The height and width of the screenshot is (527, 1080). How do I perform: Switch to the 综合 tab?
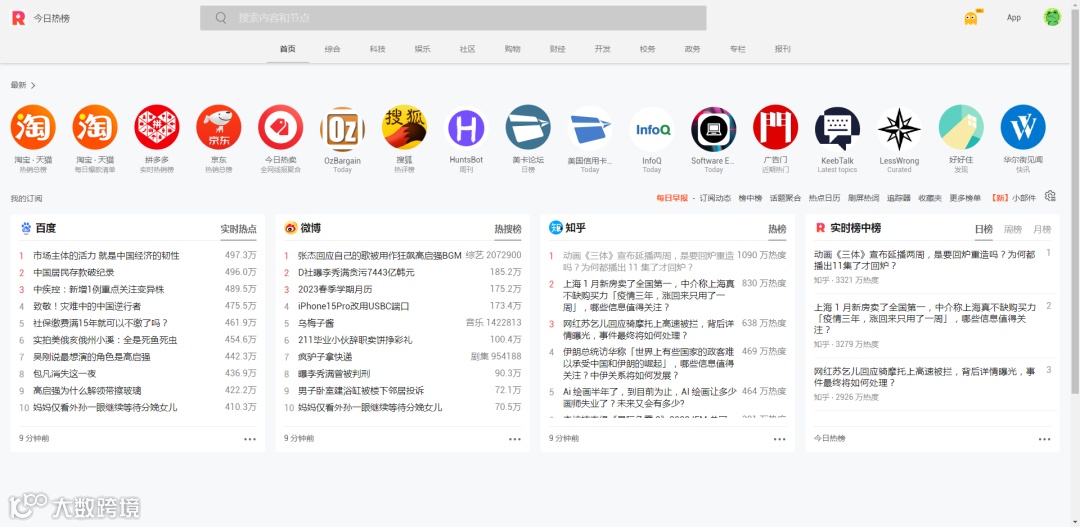pyautogui.click(x=333, y=49)
